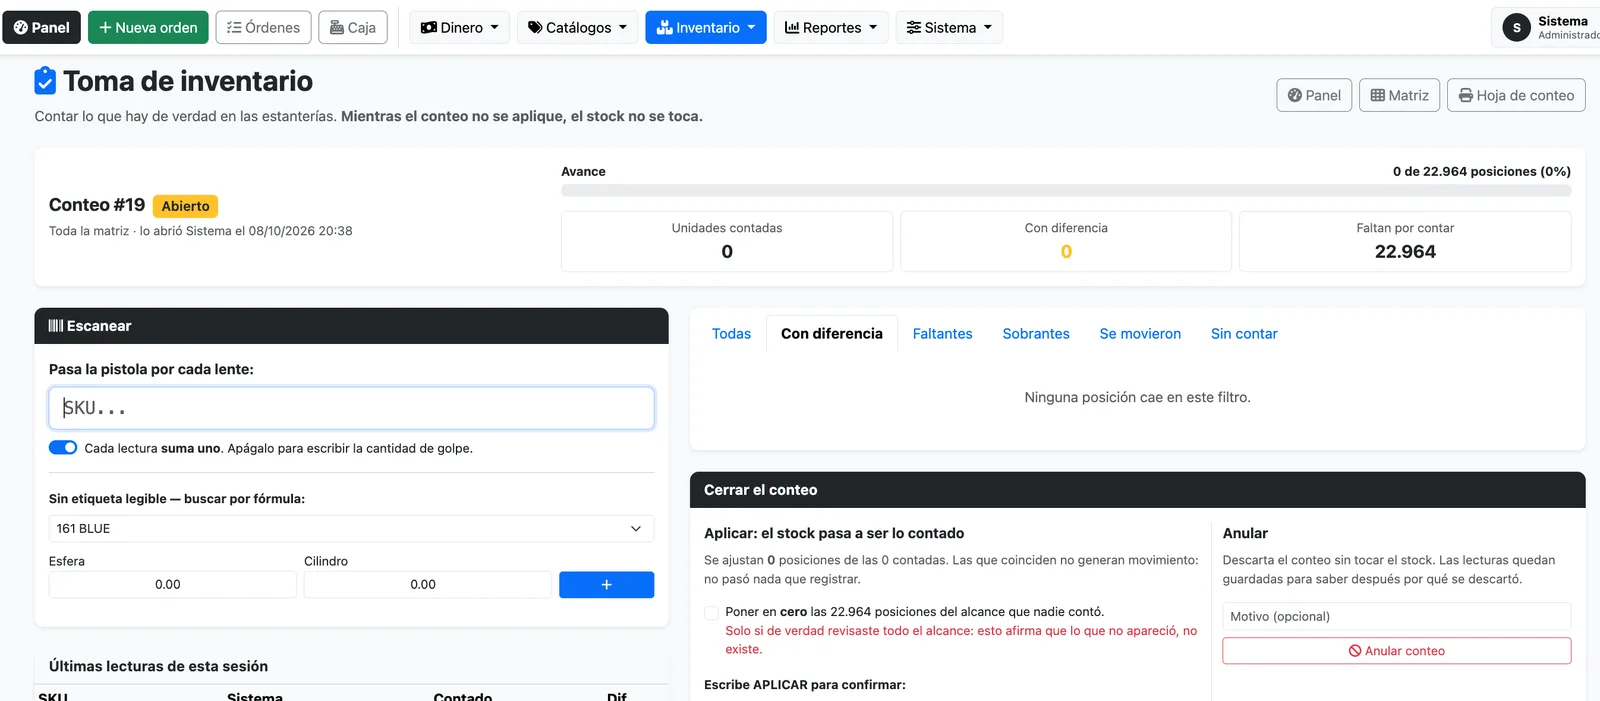Image resolution: width=1600 pixels, height=701 pixels.
Task: Click the Avance progress bar
Action: [x=1066, y=190]
